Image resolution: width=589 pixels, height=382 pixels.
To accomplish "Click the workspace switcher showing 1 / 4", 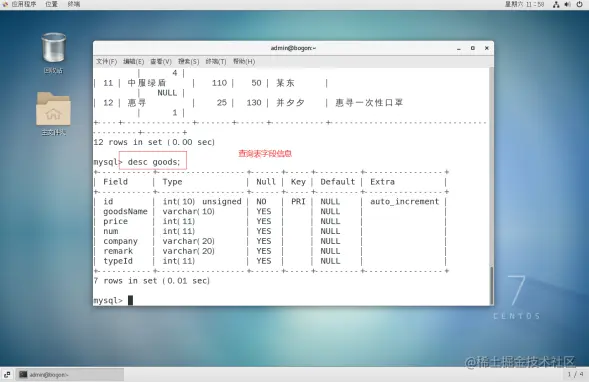I will [x=575, y=374].
